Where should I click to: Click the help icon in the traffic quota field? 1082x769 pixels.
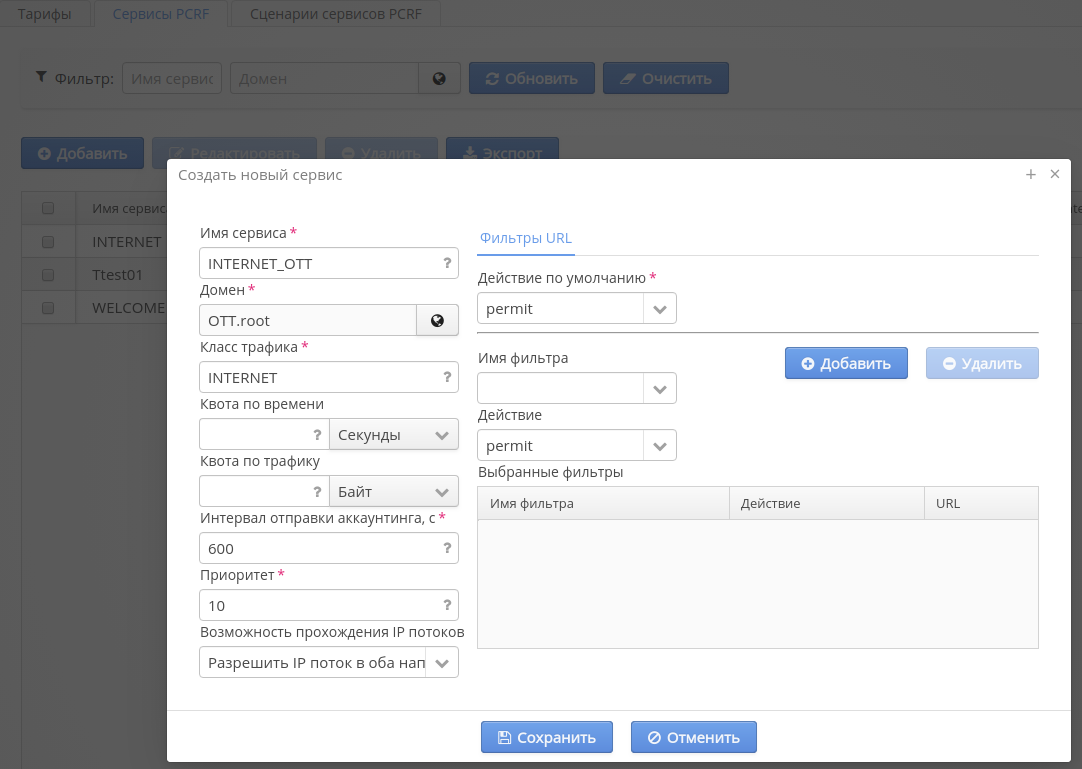pyautogui.click(x=317, y=491)
